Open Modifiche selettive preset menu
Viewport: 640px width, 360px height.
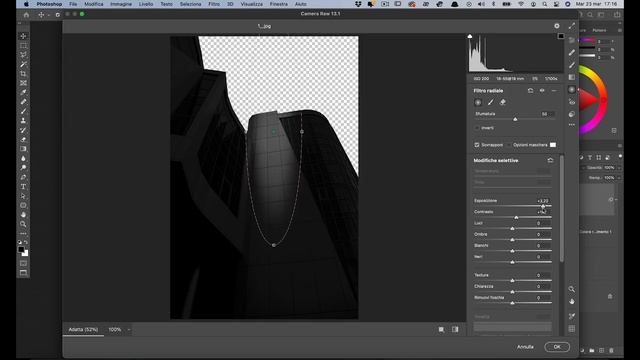pyautogui.click(x=550, y=160)
